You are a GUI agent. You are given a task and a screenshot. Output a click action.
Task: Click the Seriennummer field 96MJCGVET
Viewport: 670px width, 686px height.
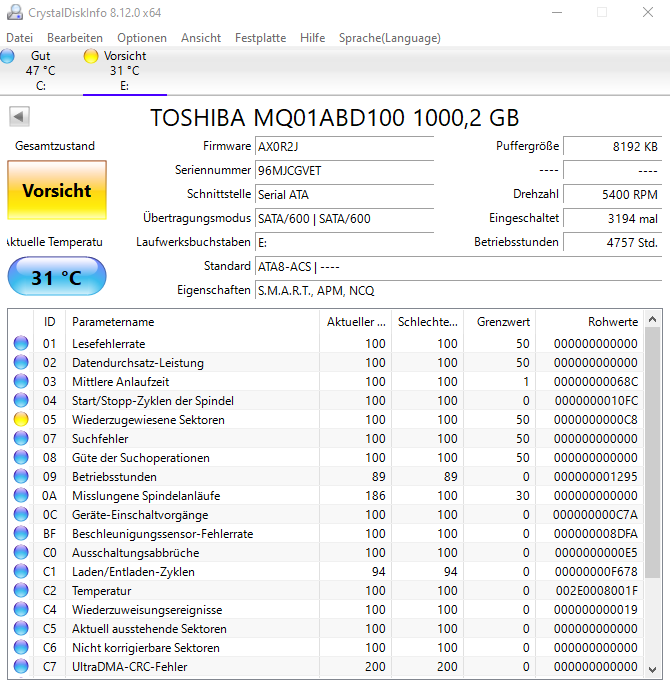344,170
